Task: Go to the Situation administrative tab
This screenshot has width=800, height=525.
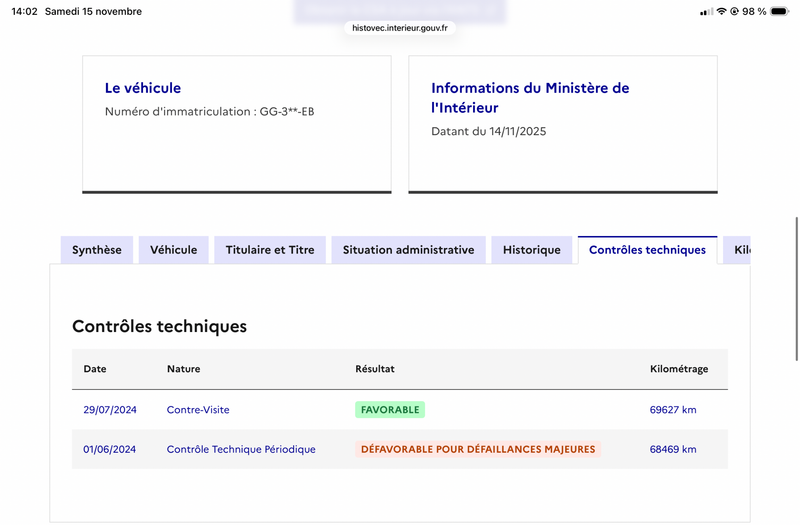Action: pos(408,250)
